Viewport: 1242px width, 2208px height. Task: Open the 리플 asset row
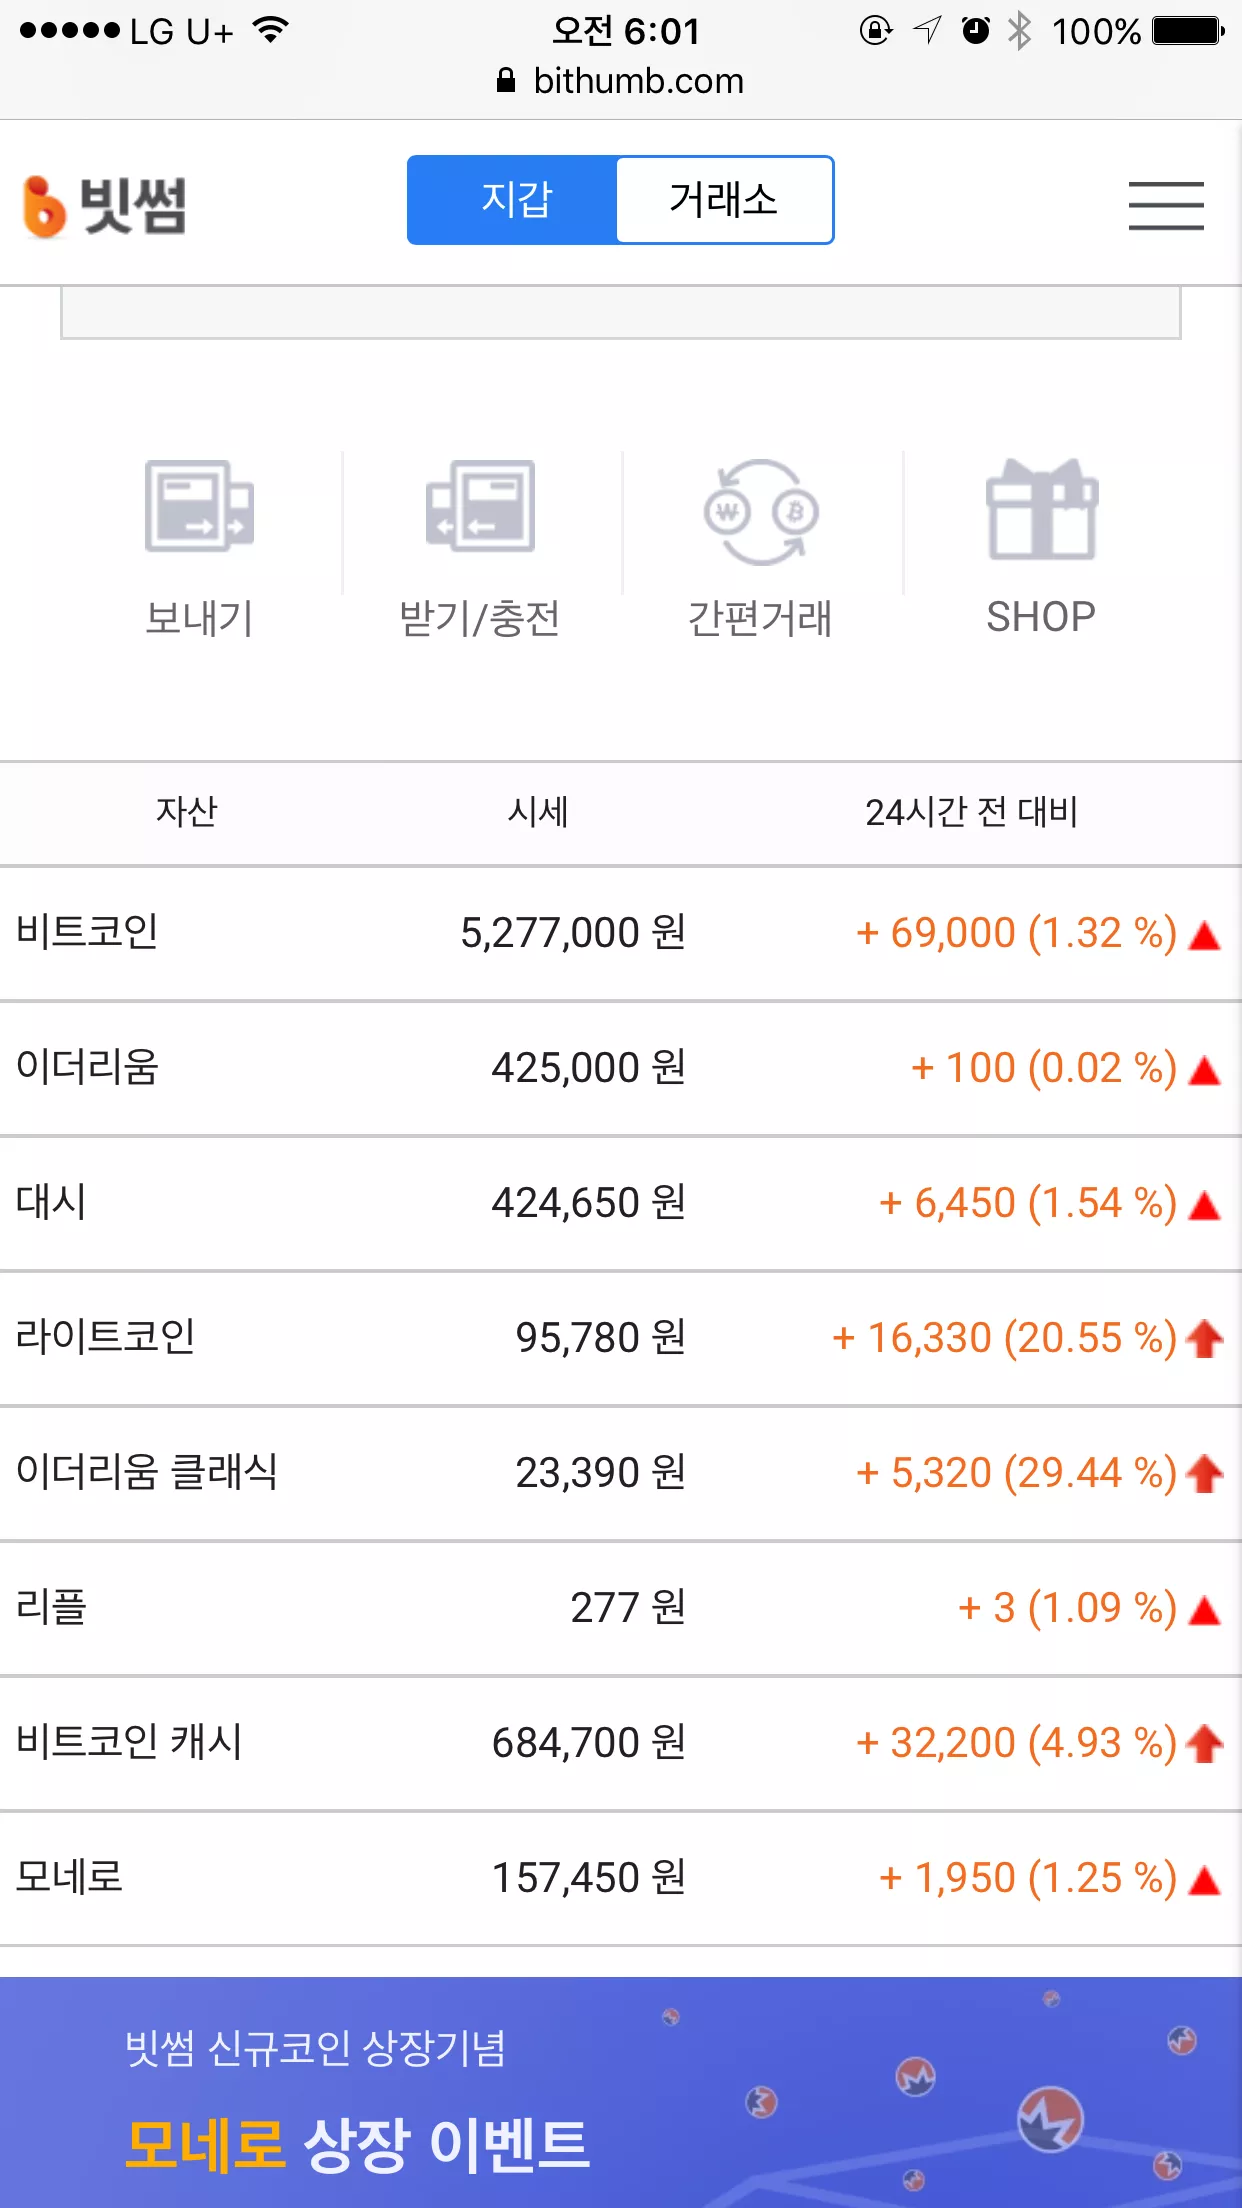621,1608
